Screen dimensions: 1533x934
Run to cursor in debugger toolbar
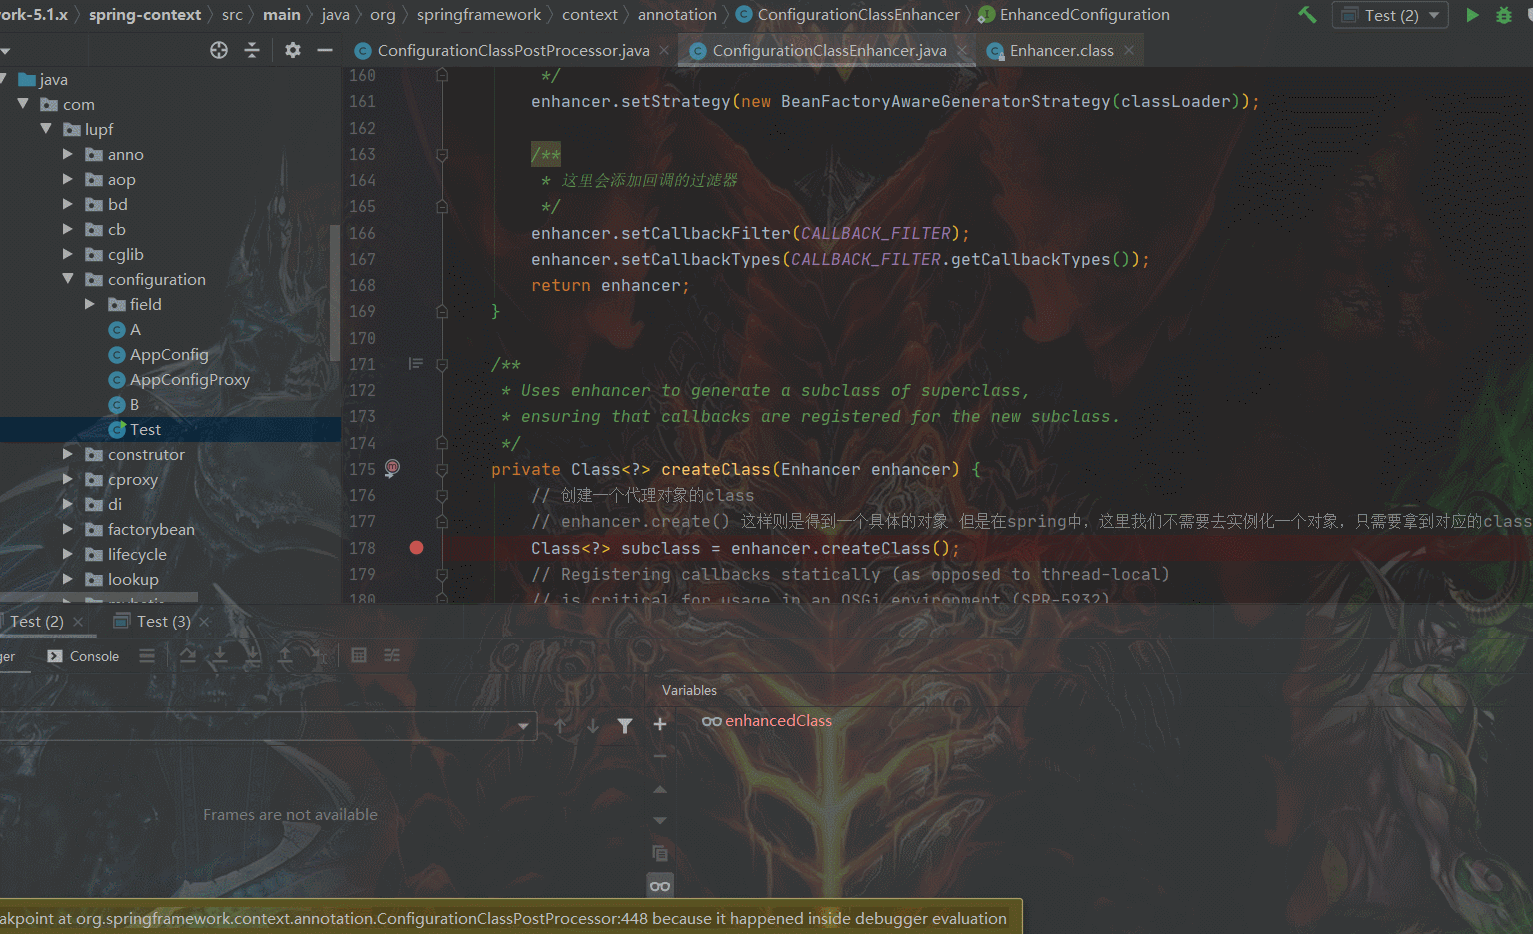point(318,656)
